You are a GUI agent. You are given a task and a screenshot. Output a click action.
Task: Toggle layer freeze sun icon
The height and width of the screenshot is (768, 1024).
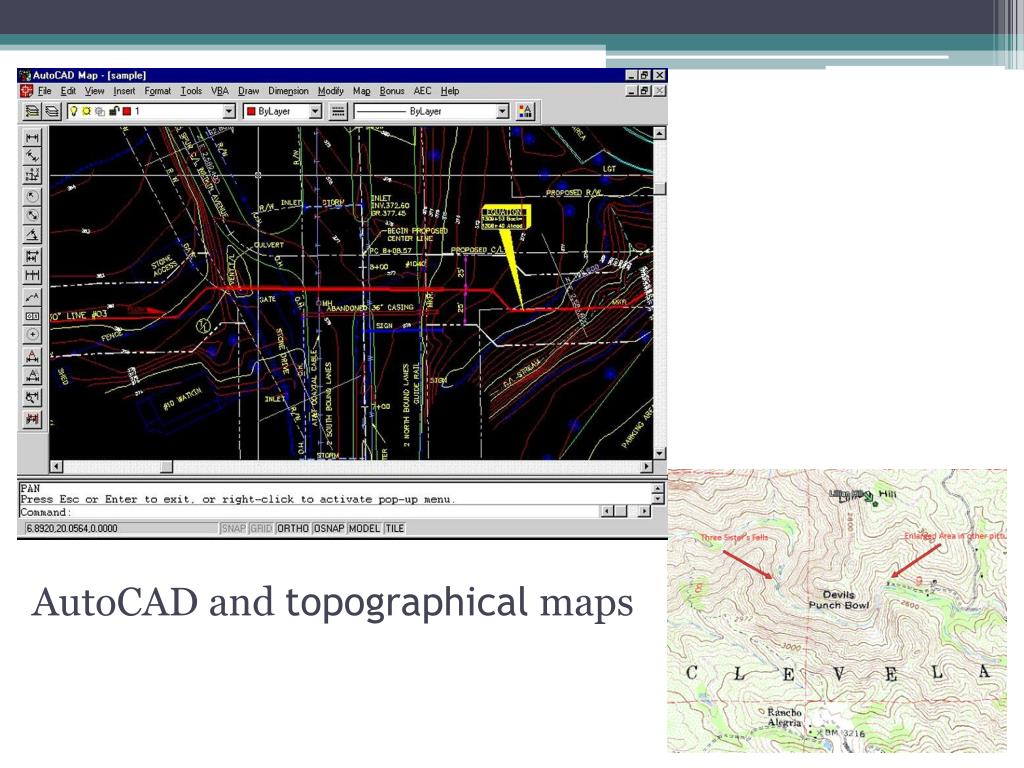pyautogui.click(x=86, y=111)
